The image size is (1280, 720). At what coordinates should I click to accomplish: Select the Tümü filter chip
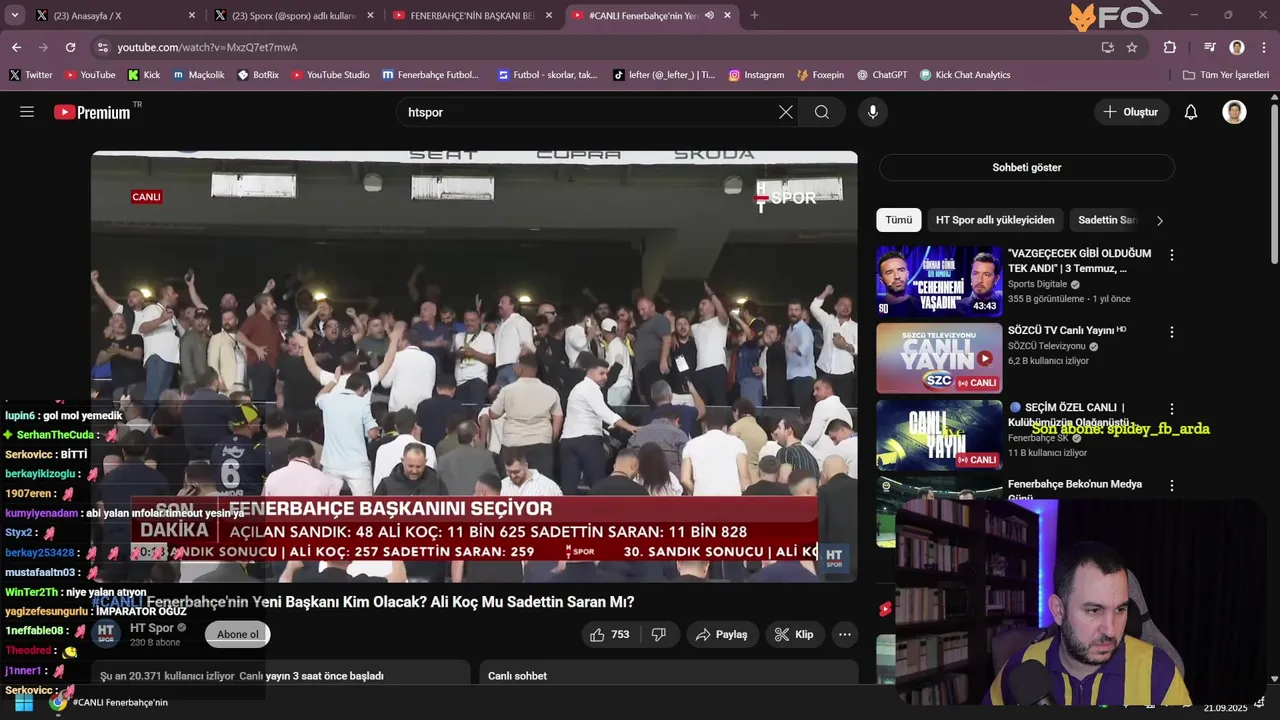898,220
